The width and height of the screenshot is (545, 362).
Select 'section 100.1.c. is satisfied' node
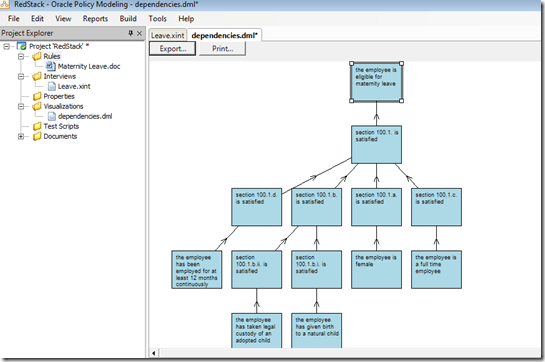coord(437,207)
